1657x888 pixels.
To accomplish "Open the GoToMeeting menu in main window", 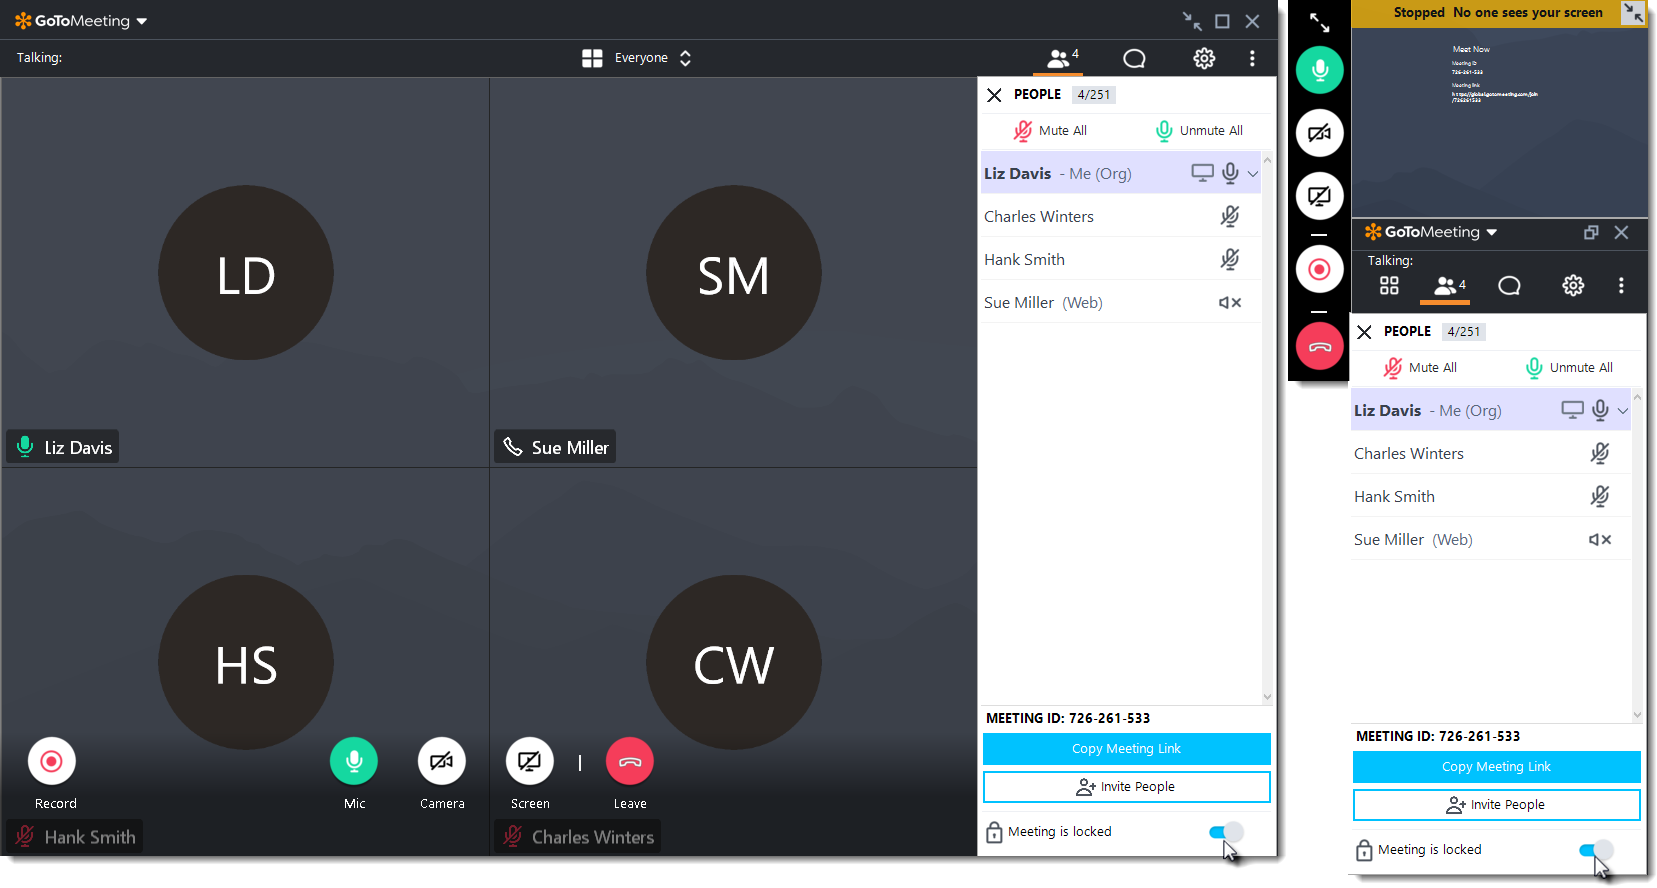I will coord(81,21).
